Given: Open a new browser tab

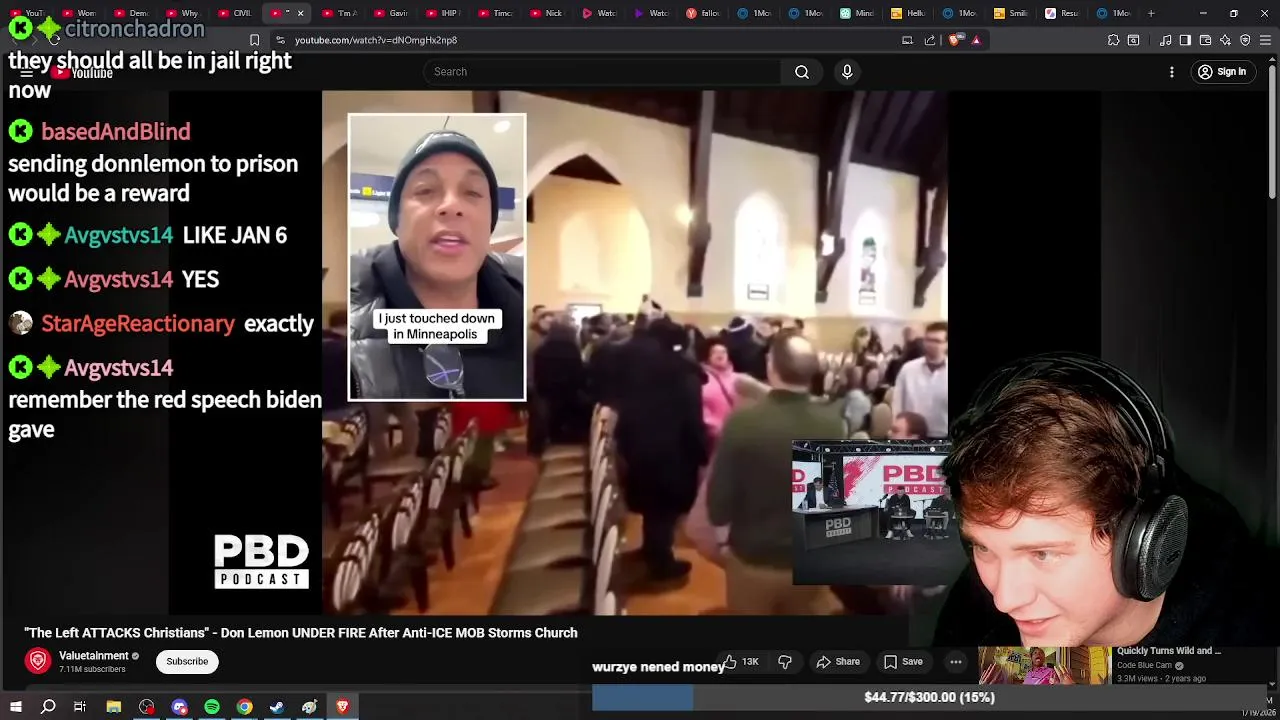Looking at the screenshot, I should [1151, 13].
